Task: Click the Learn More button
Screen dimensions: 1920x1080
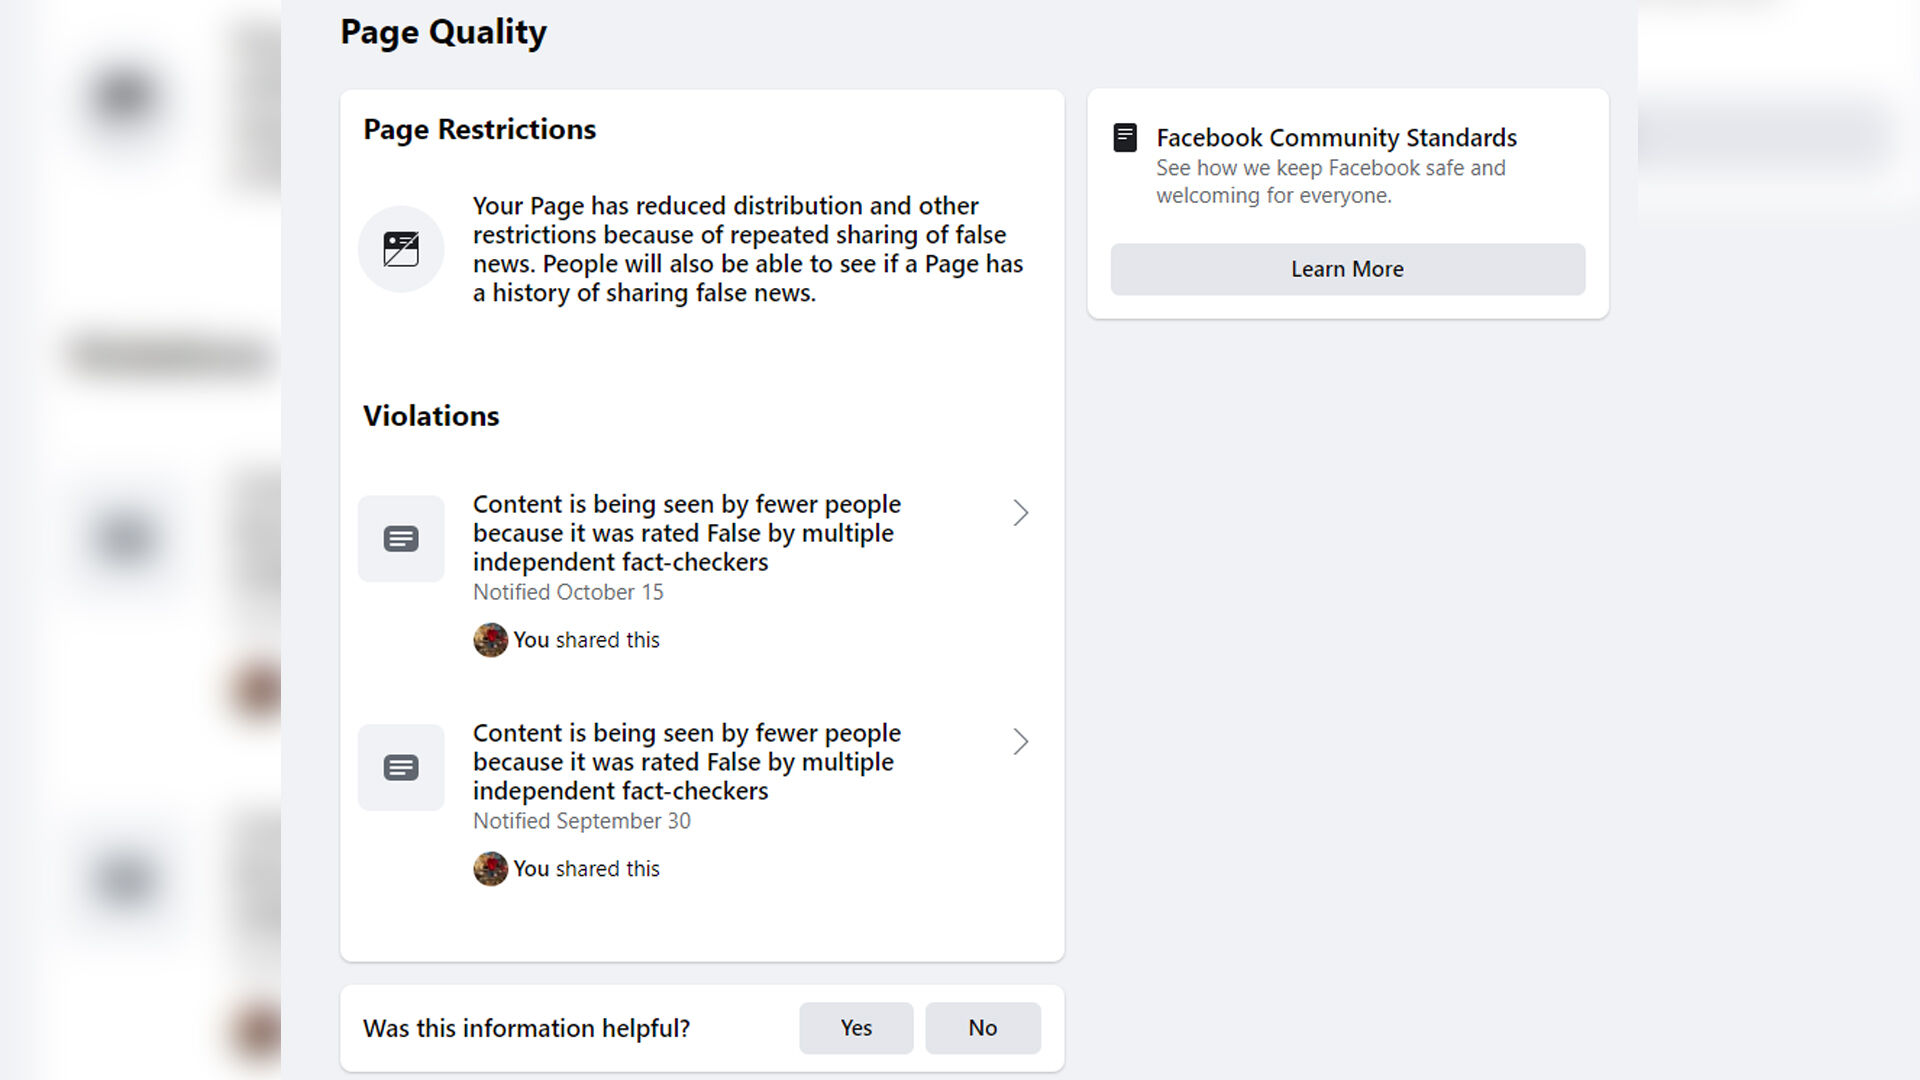Action: click(1347, 269)
